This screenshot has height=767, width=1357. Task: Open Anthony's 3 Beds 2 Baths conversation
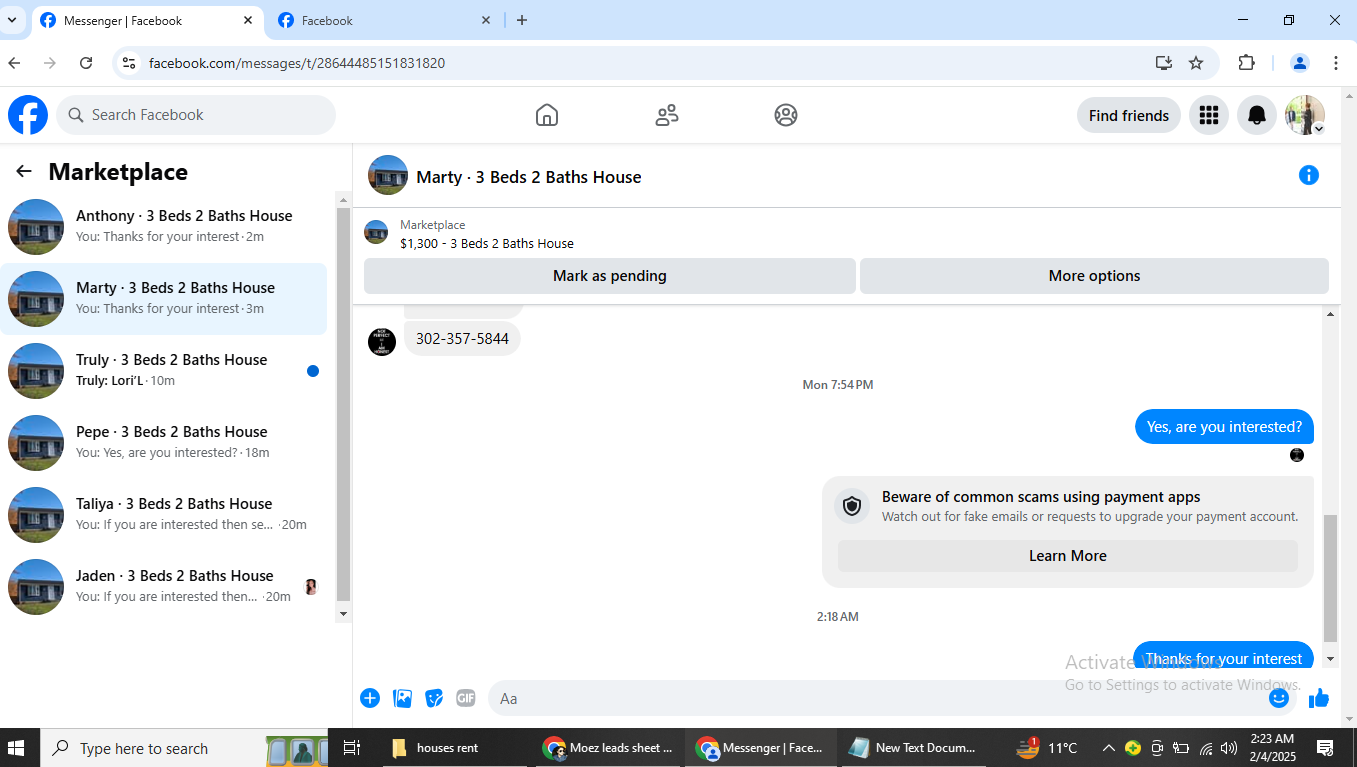pos(164,227)
